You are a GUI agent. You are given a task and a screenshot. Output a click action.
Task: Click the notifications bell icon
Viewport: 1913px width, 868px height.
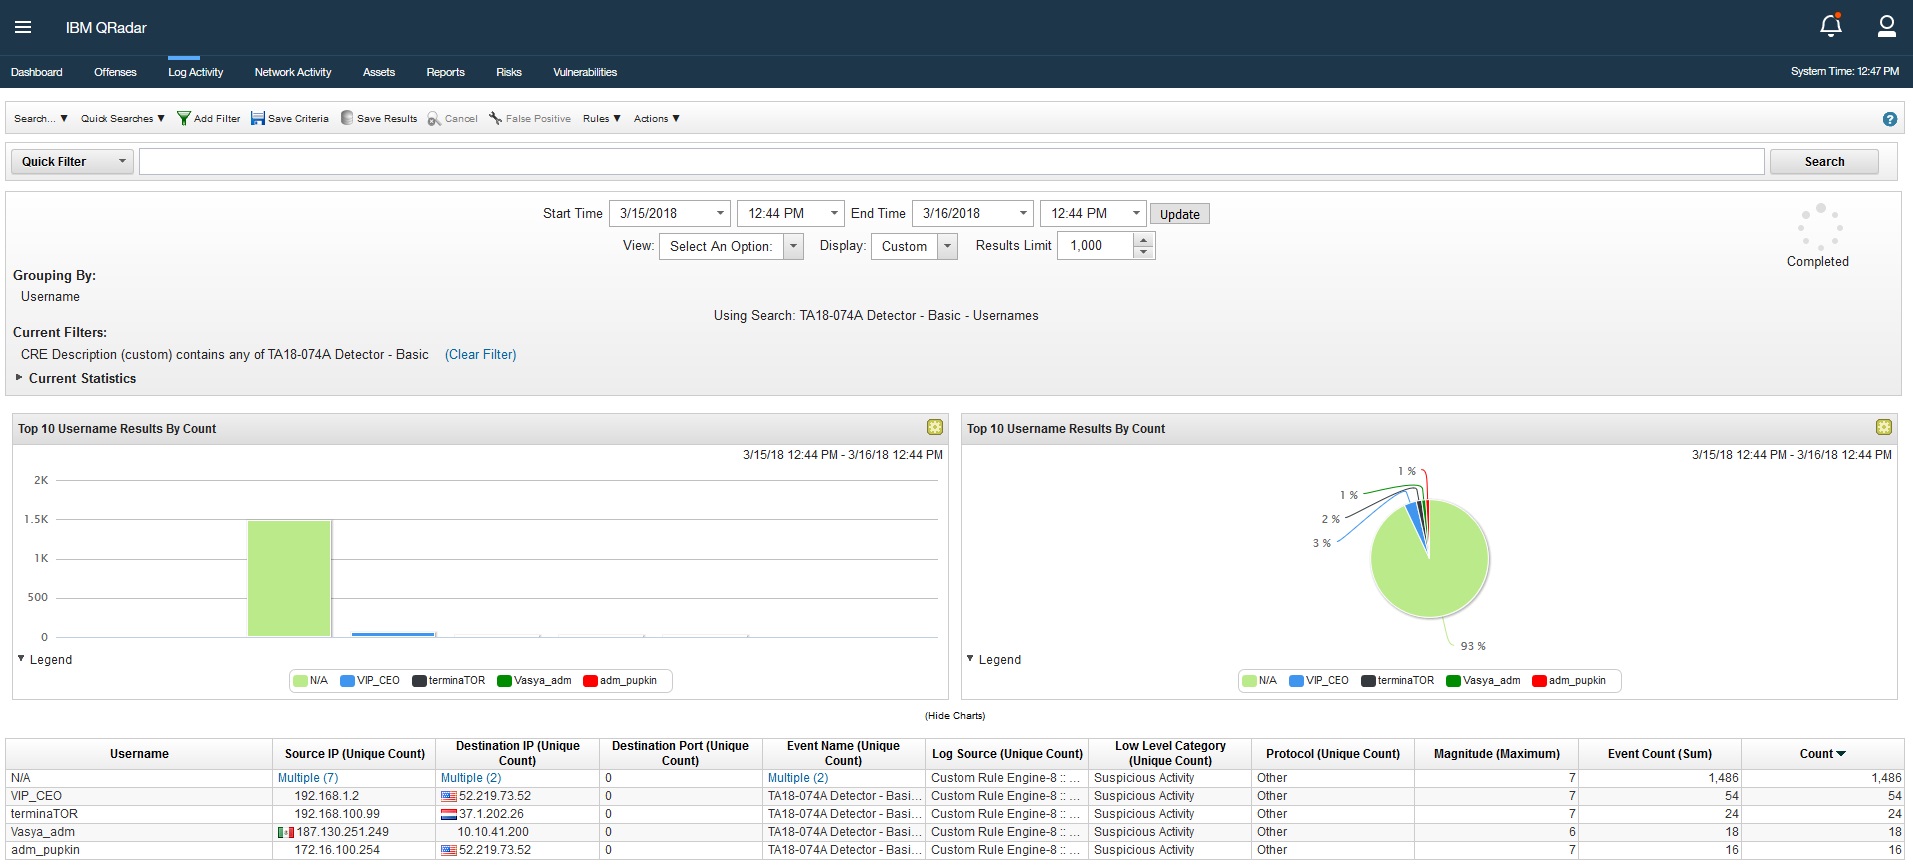coord(1830,26)
